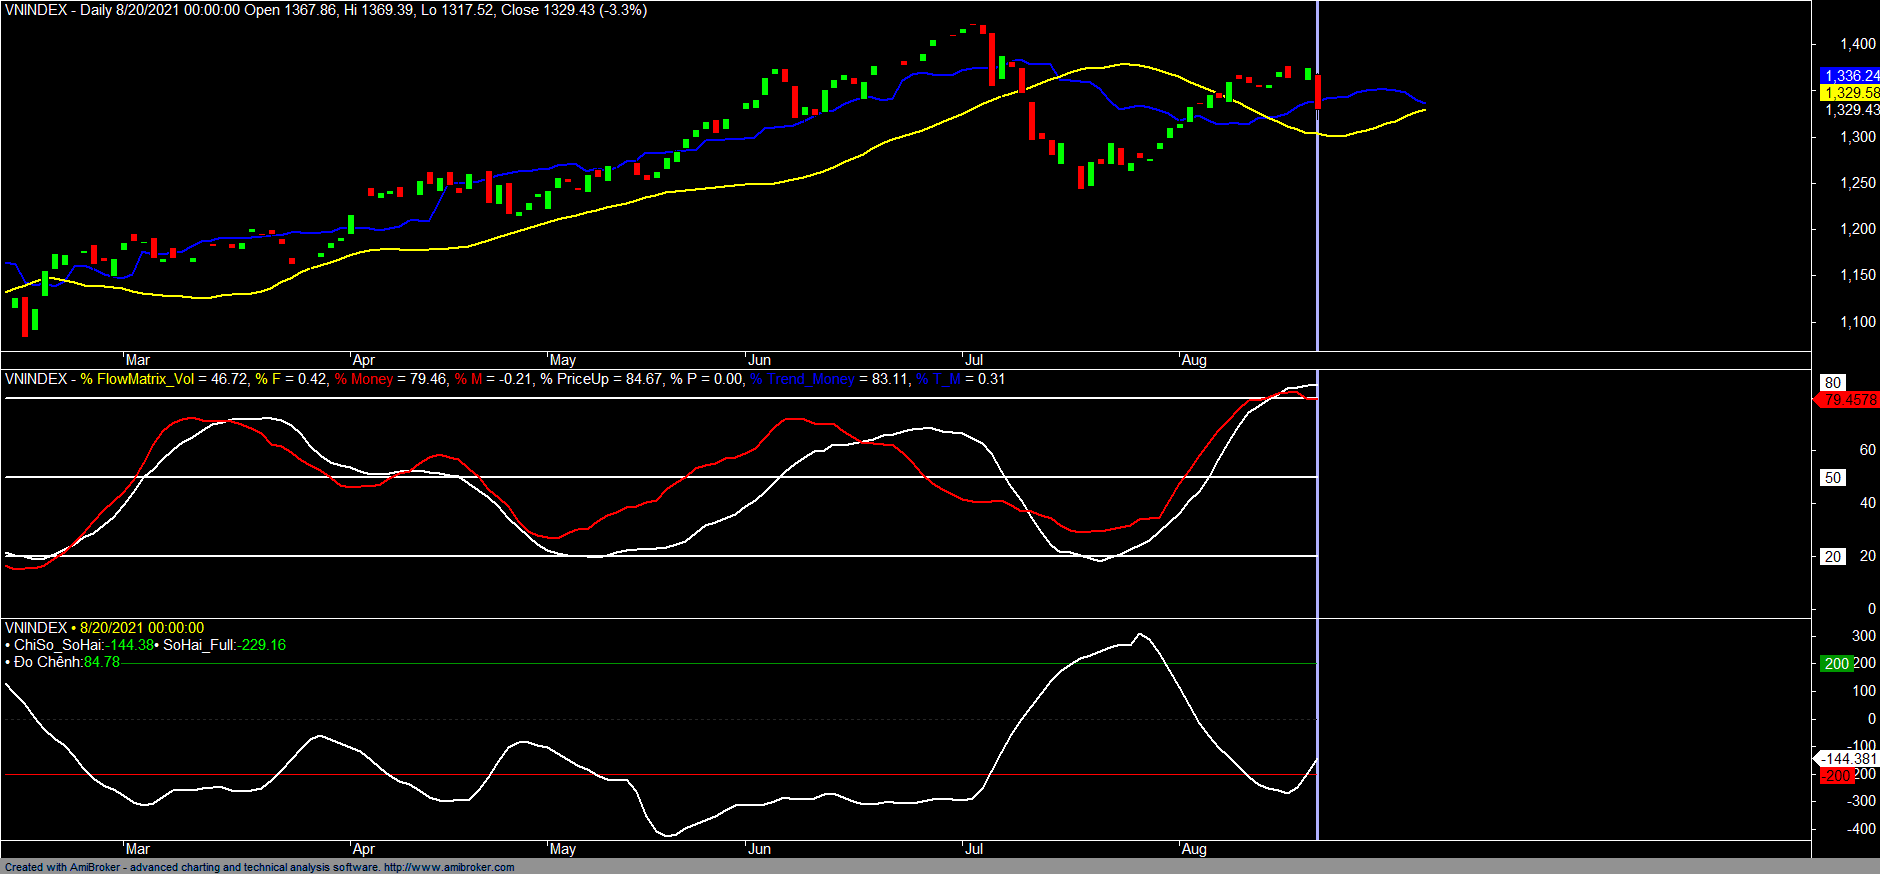Click the red -200 level tag
Screen dimensions: 1880x874
pos(1835,776)
